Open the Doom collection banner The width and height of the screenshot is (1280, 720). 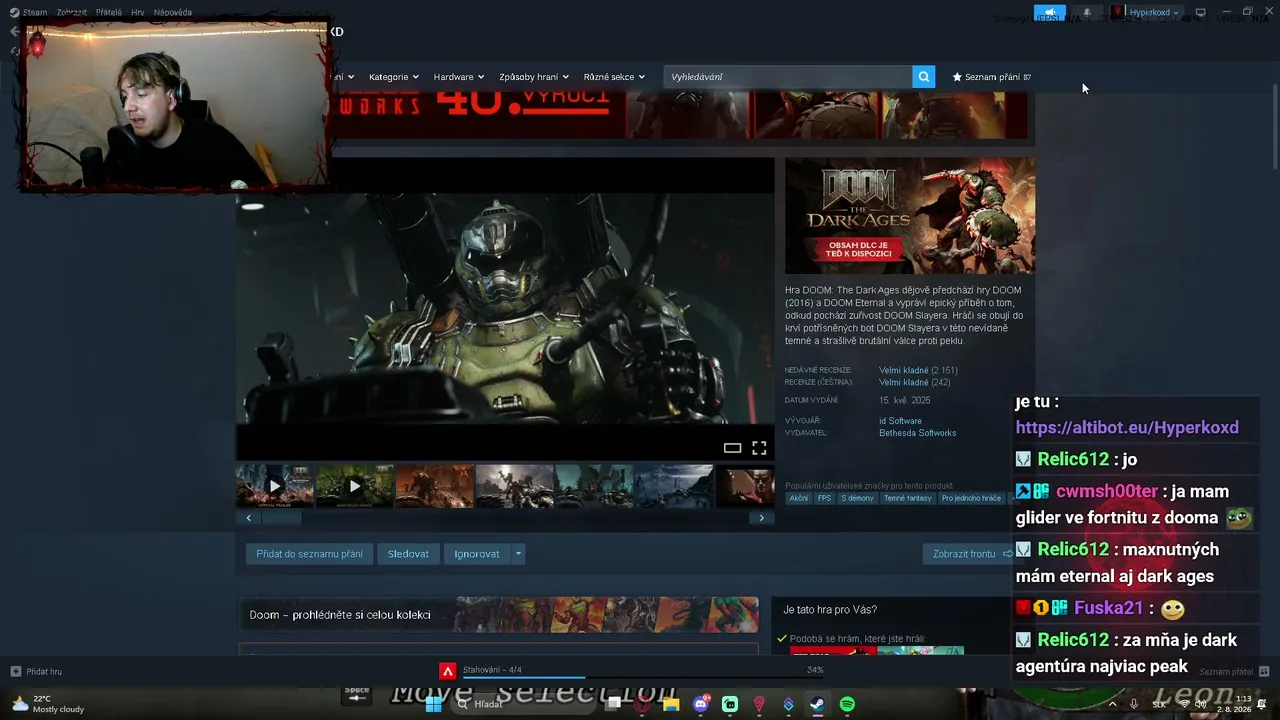click(499, 615)
